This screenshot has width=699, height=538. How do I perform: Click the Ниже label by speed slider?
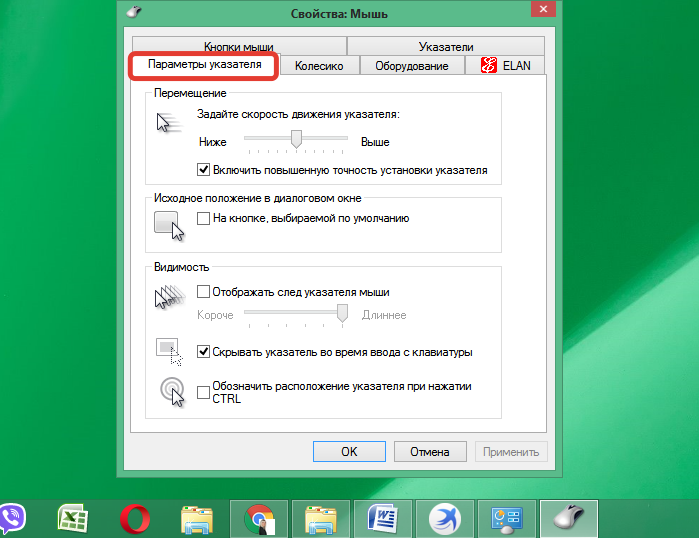tap(213, 142)
